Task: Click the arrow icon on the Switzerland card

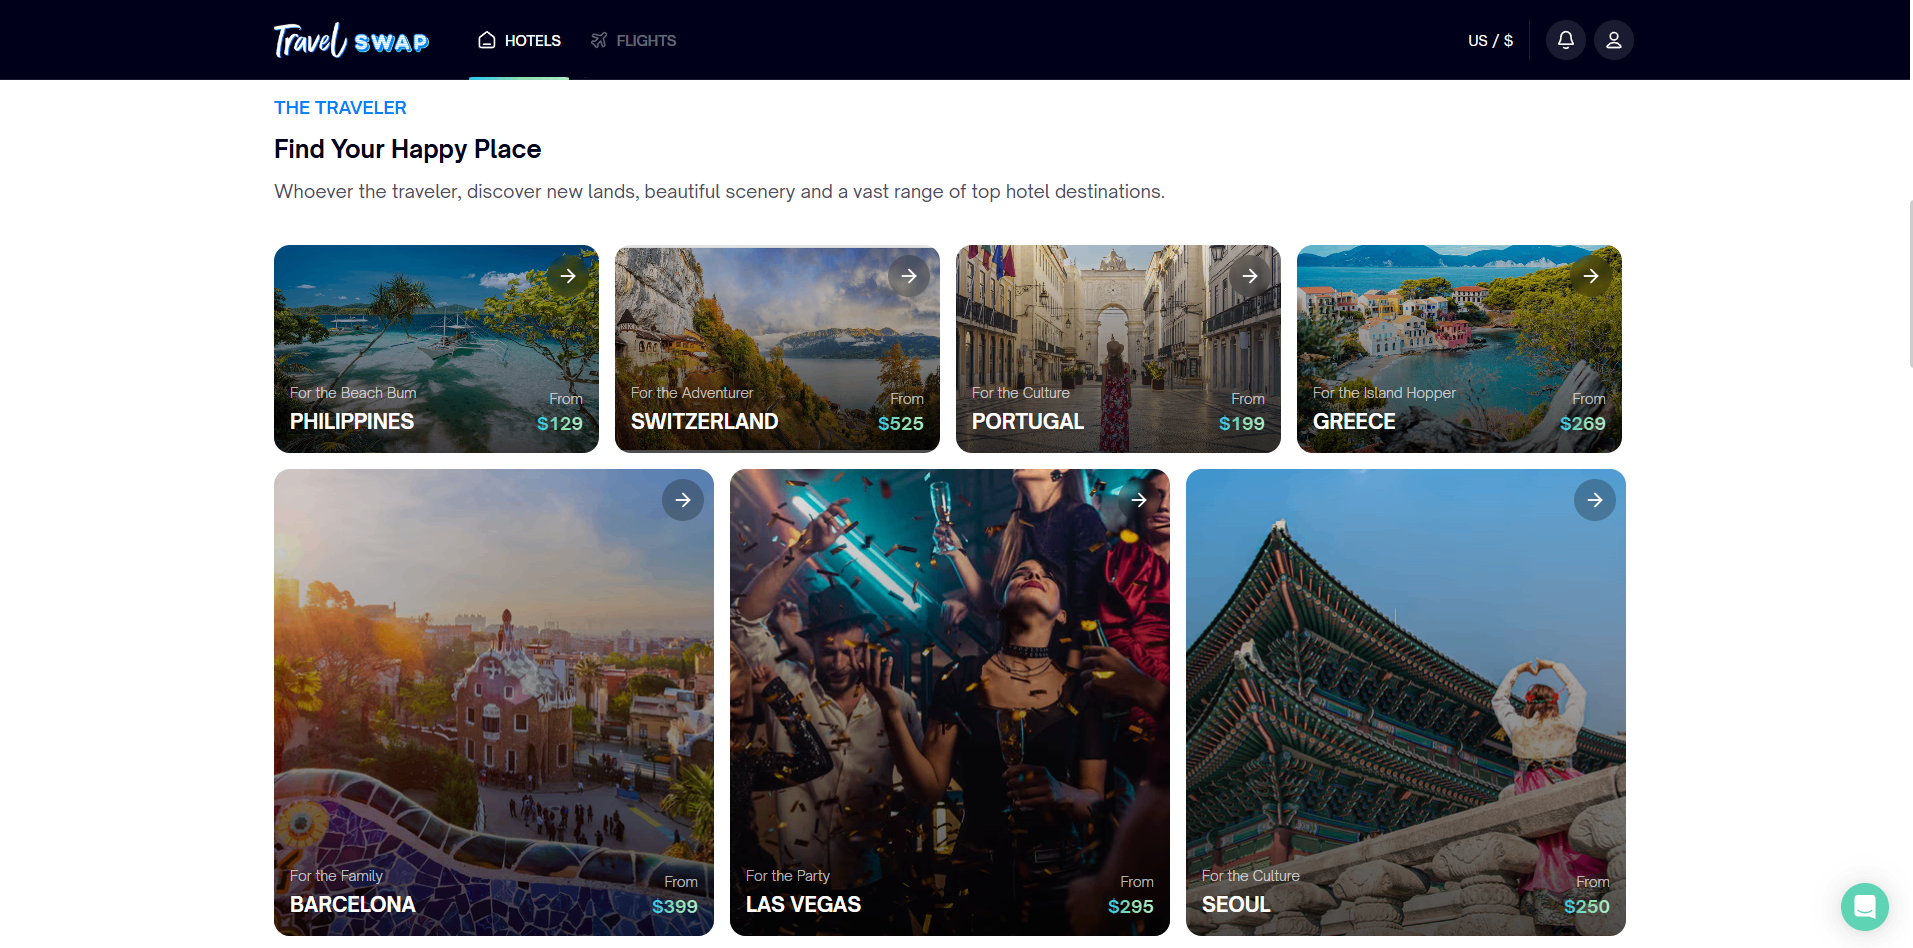Action: [x=909, y=275]
